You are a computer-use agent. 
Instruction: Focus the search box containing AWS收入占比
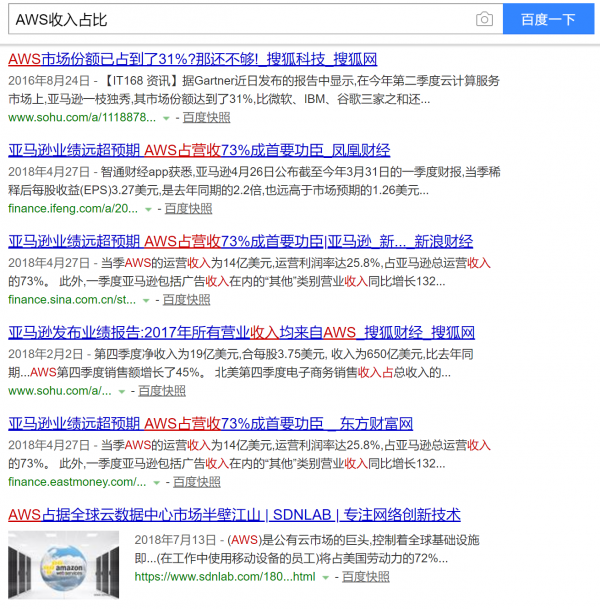(240, 19)
